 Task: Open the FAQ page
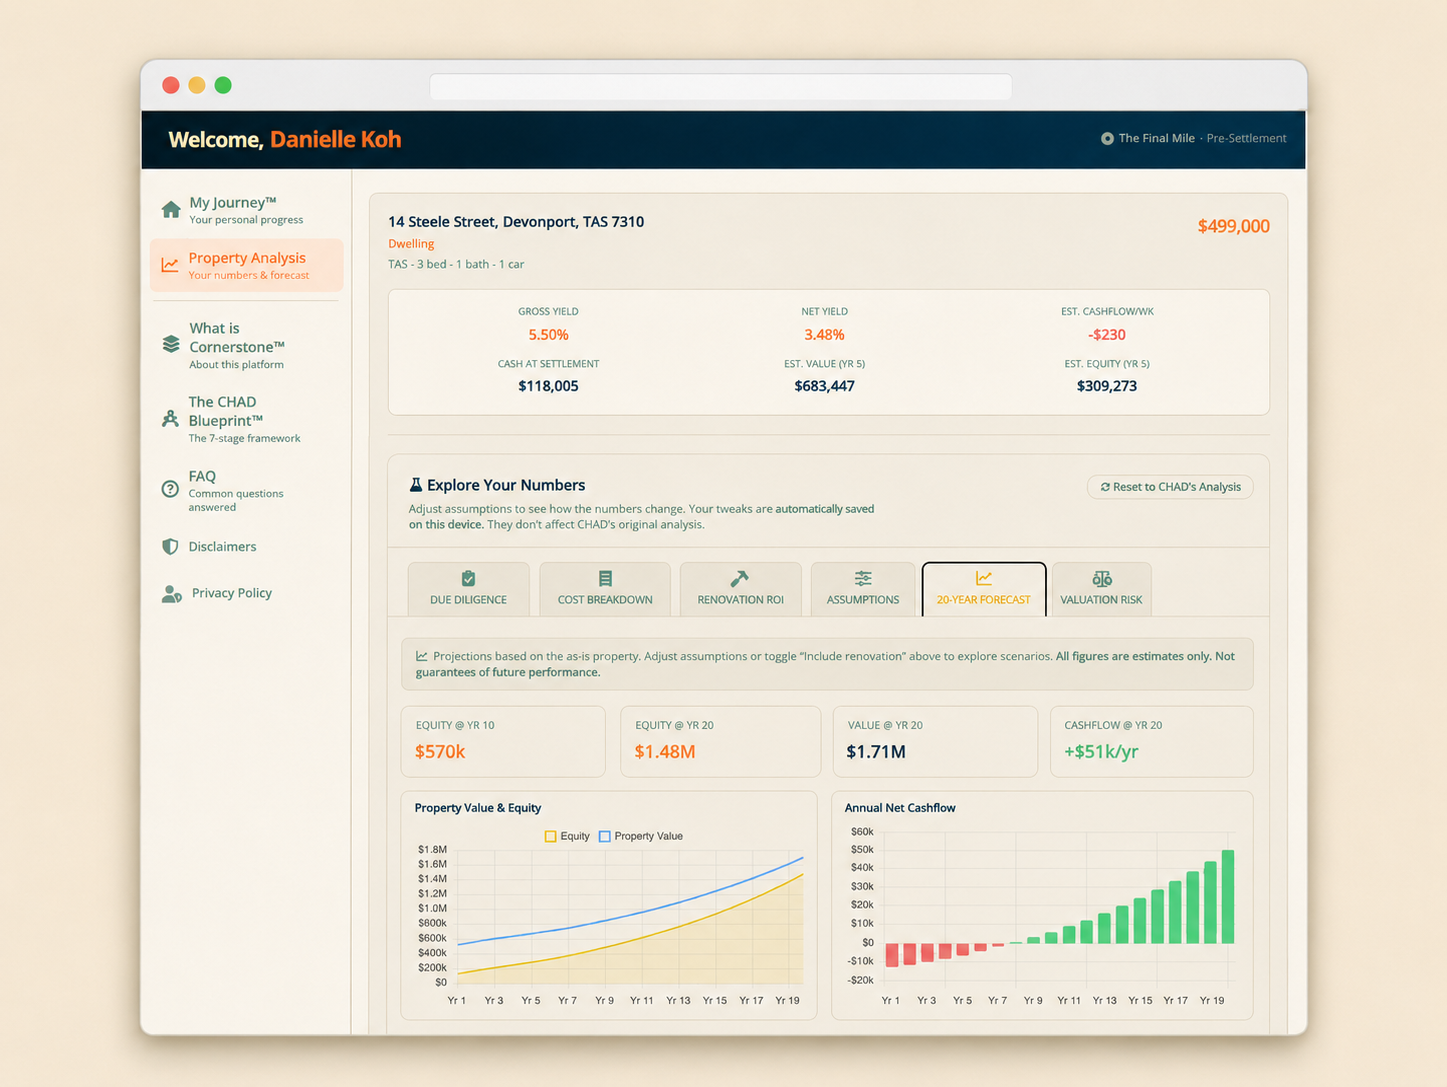pyautogui.click(x=245, y=490)
